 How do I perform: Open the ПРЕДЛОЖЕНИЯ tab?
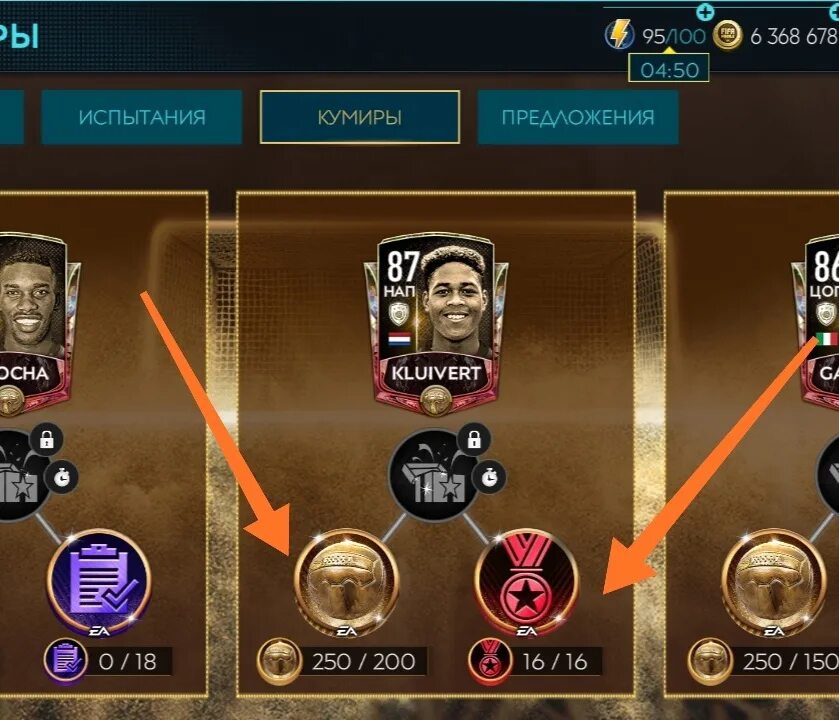(x=578, y=117)
